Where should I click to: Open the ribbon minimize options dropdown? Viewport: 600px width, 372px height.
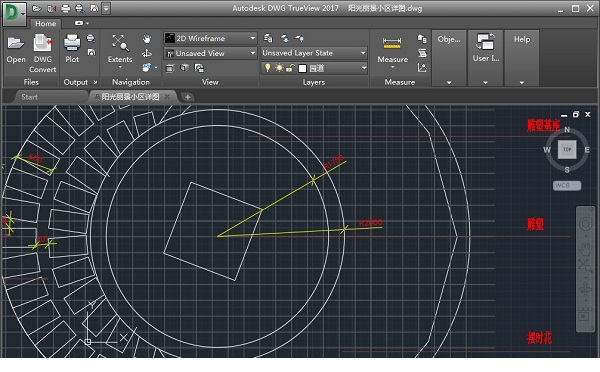tap(82, 23)
